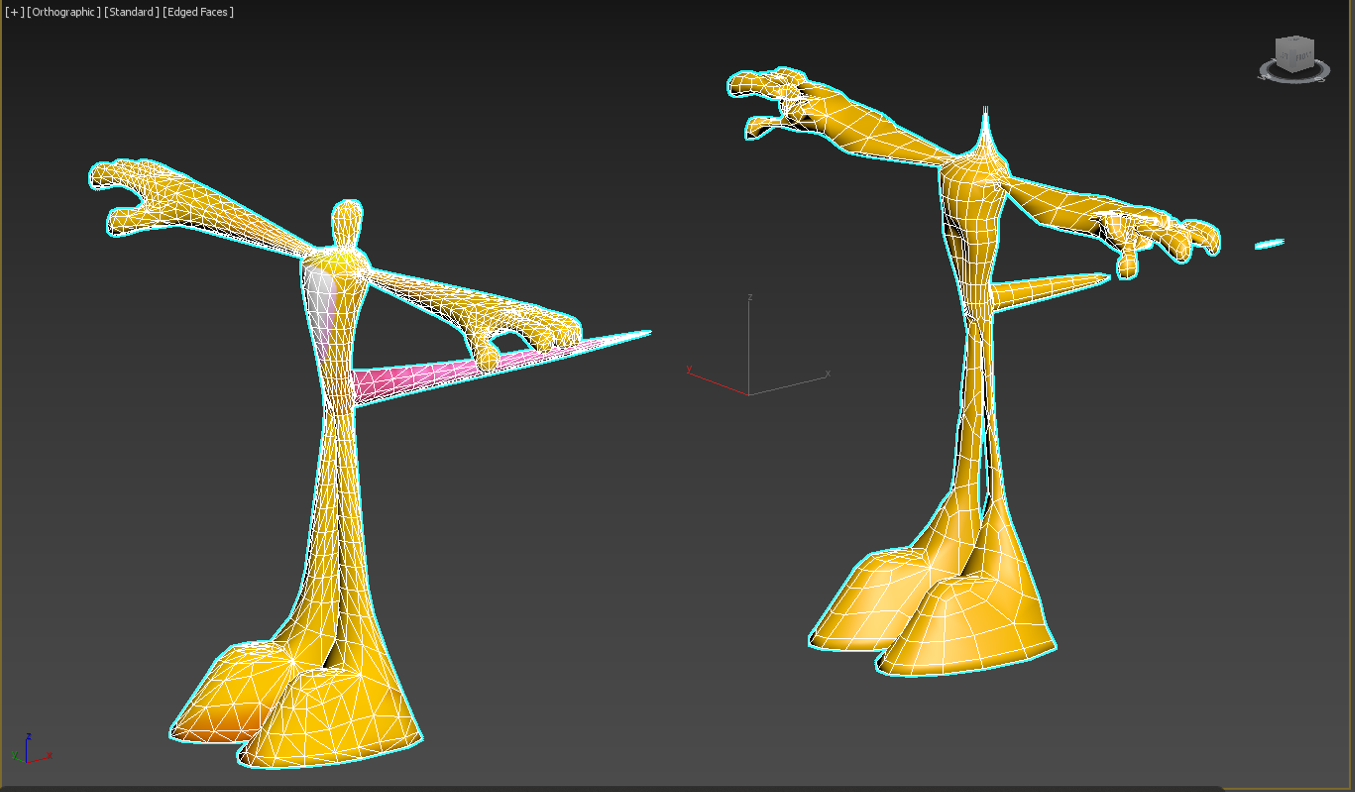The image size is (1355, 792).
Task: Click the top face of the ViewCube
Action: click(x=1295, y=40)
